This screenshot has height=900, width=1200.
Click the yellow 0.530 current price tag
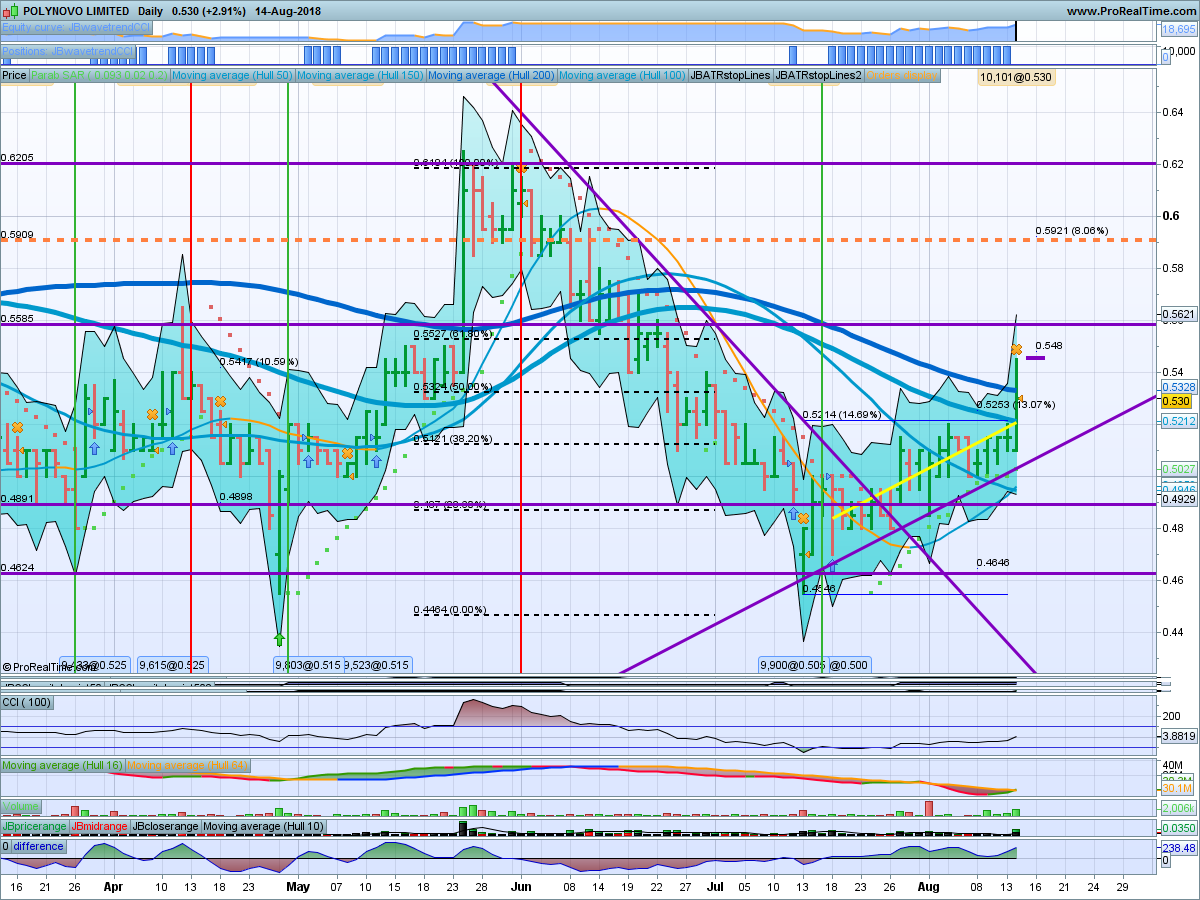coord(1177,401)
